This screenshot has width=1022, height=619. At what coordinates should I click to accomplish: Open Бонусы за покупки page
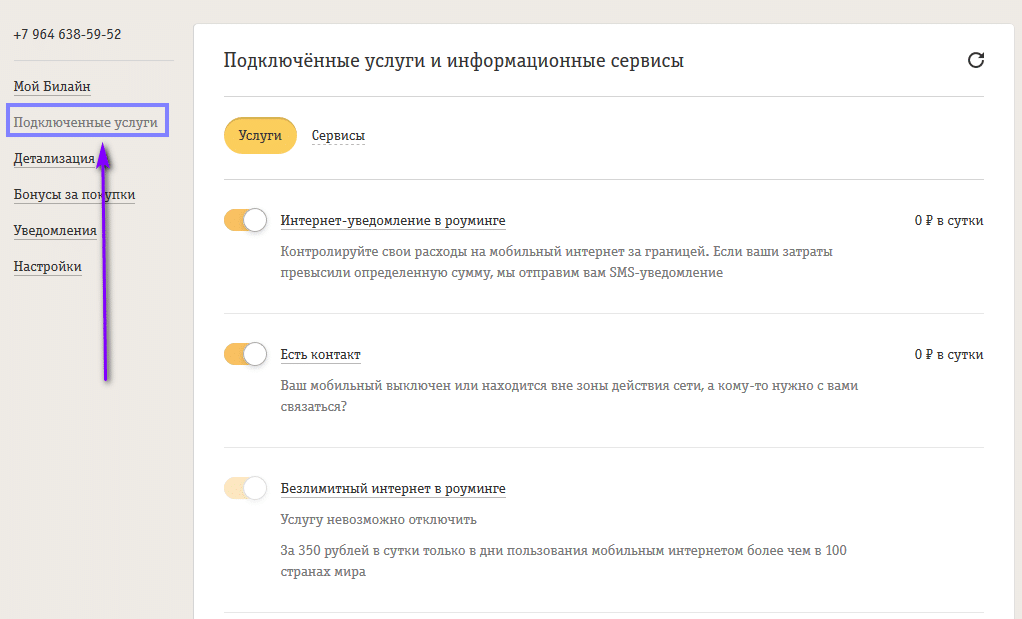74,195
